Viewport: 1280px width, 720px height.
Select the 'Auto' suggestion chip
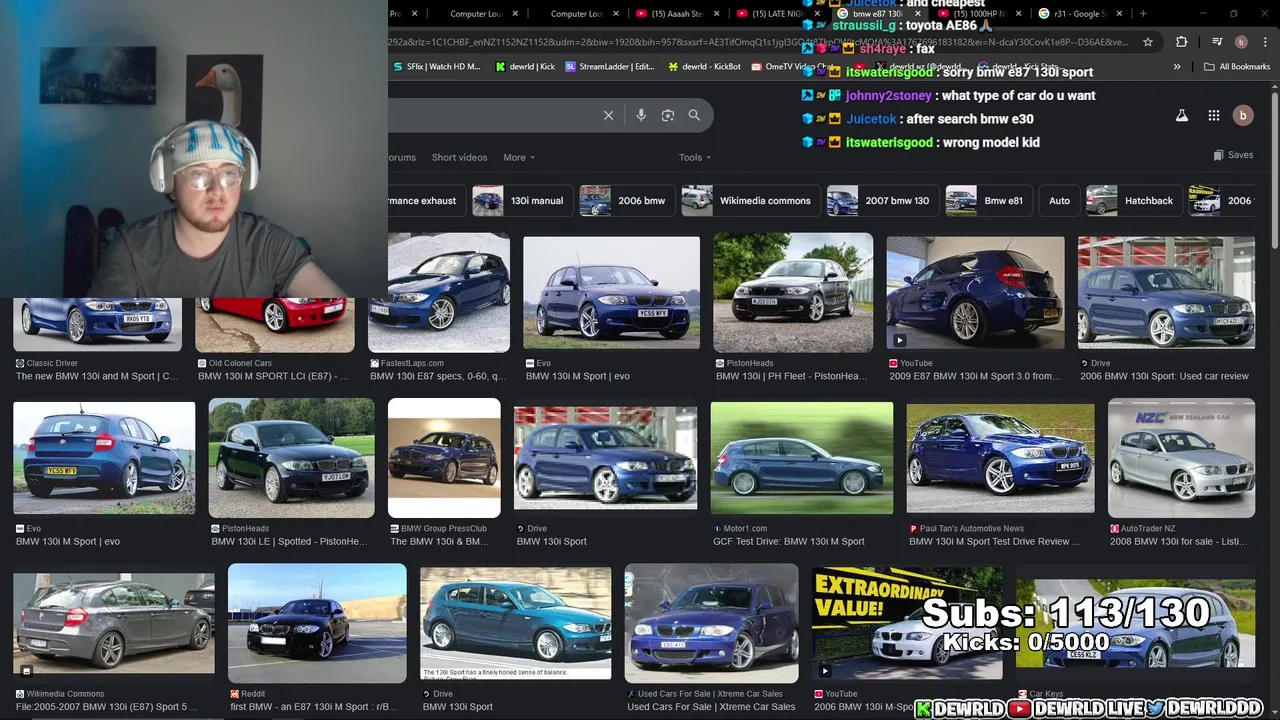pyautogui.click(x=1059, y=201)
